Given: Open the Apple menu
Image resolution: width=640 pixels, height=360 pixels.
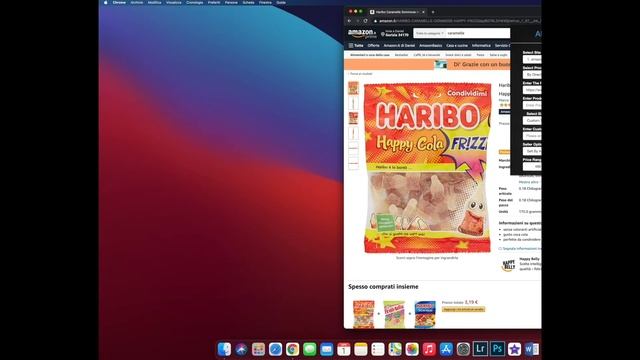Looking at the screenshot, I should (105, 2).
